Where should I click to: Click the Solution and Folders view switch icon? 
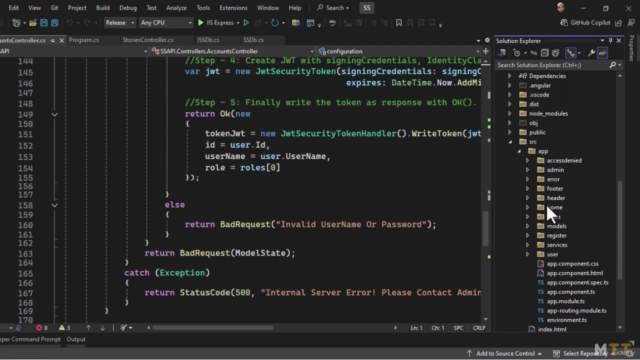[502, 53]
